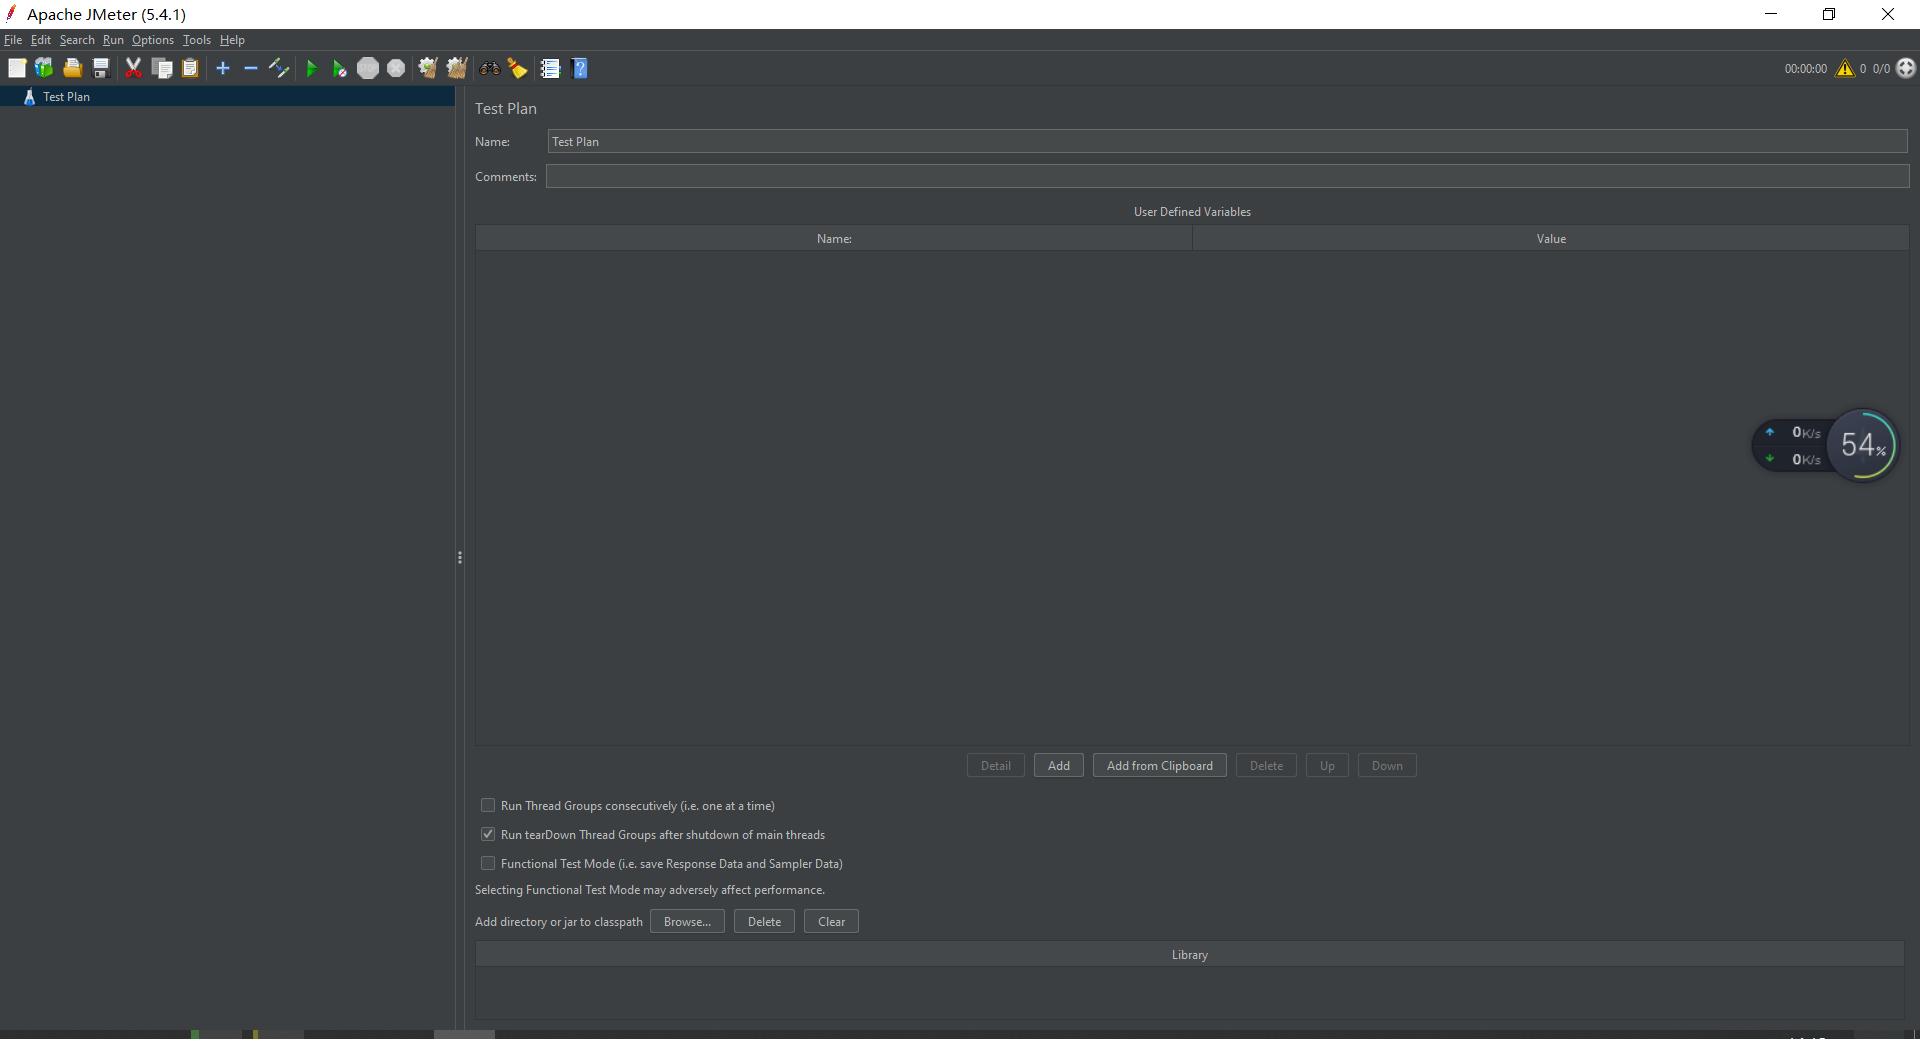The image size is (1920, 1039).
Task: Uncheck Run tearDown Thread Groups checkbox
Action: [488, 834]
